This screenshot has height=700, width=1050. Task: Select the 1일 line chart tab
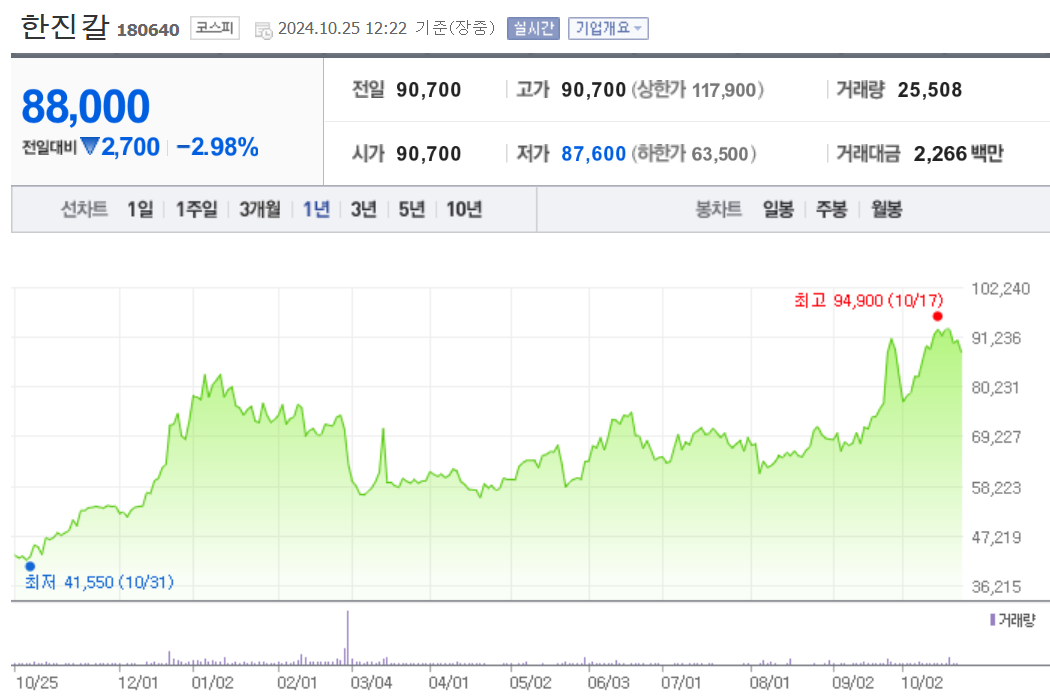pyautogui.click(x=140, y=210)
